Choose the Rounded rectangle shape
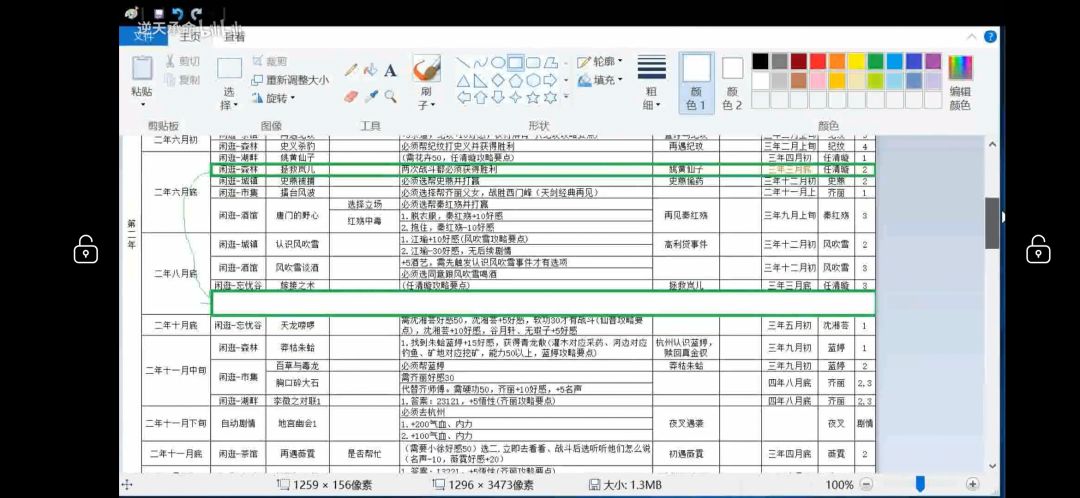The width and height of the screenshot is (1080, 498). pyautogui.click(x=532, y=63)
